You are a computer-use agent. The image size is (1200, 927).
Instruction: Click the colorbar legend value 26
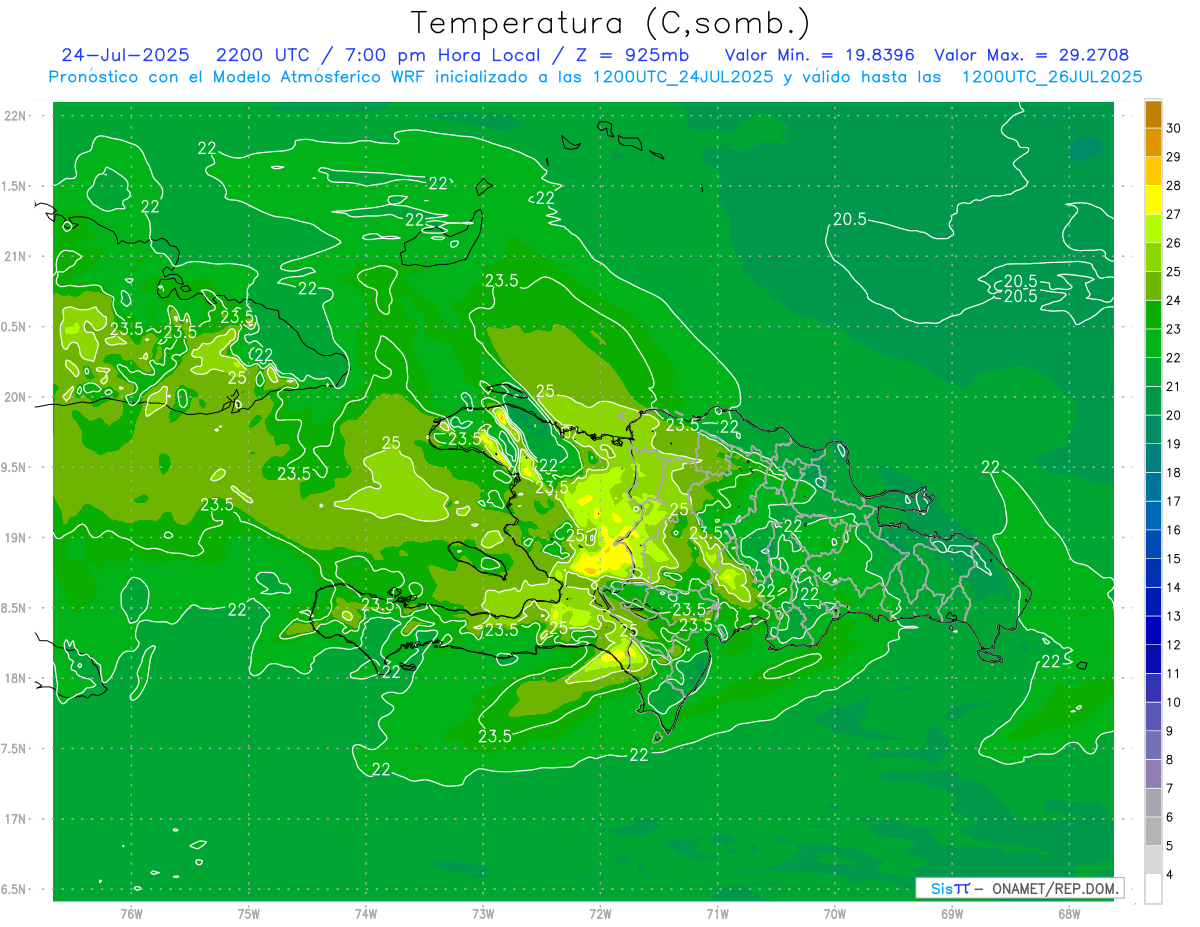coord(1173,243)
